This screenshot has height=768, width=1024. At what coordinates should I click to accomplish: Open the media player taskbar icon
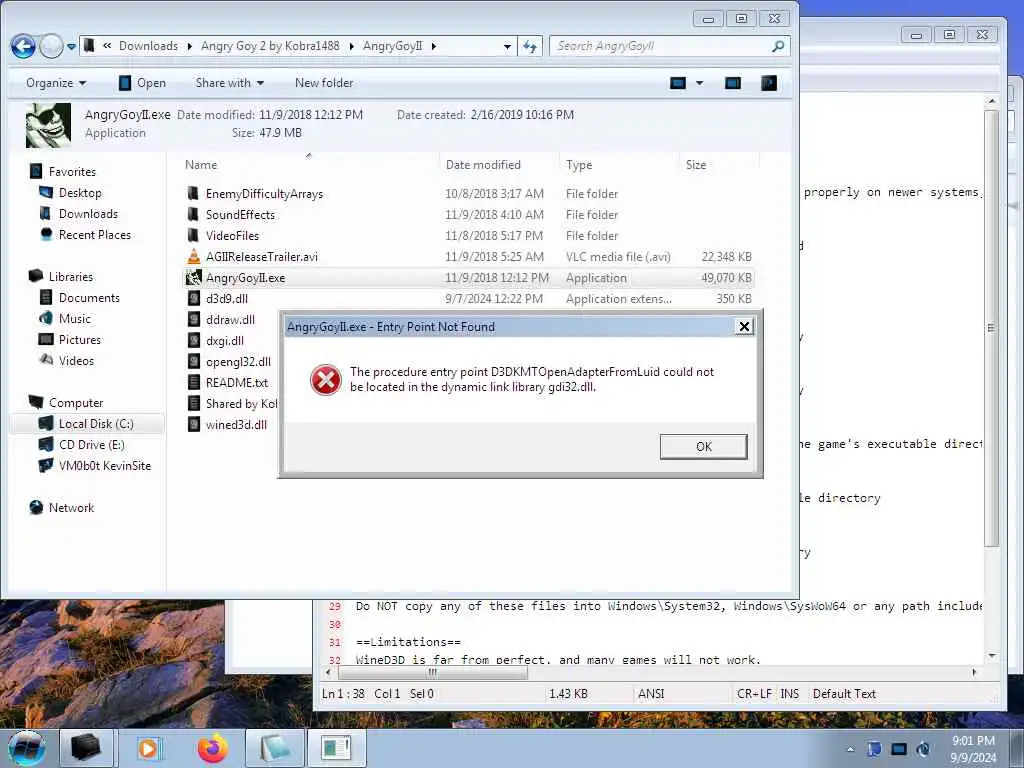pyautogui.click(x=148, y=748)
